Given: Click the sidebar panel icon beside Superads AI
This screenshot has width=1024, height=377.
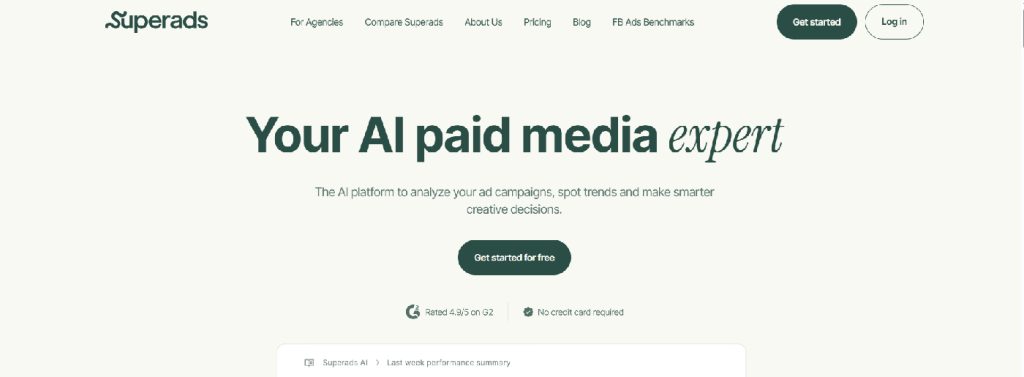Looking at the screenshot, I should tap(310, 363).
